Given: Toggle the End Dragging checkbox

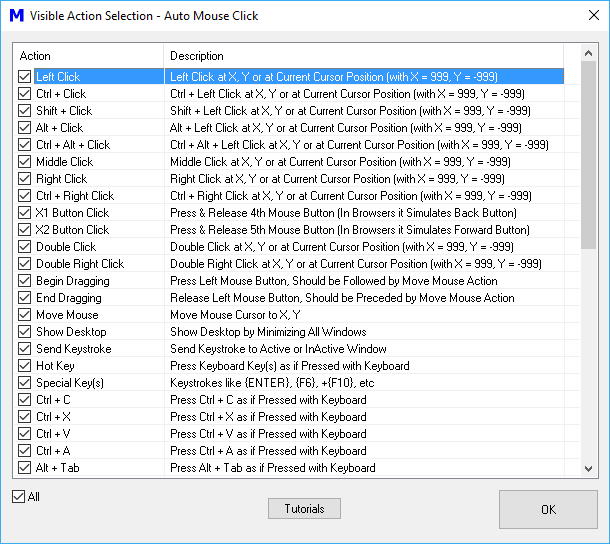Looking at the screenshot, I should pos(25,298).
